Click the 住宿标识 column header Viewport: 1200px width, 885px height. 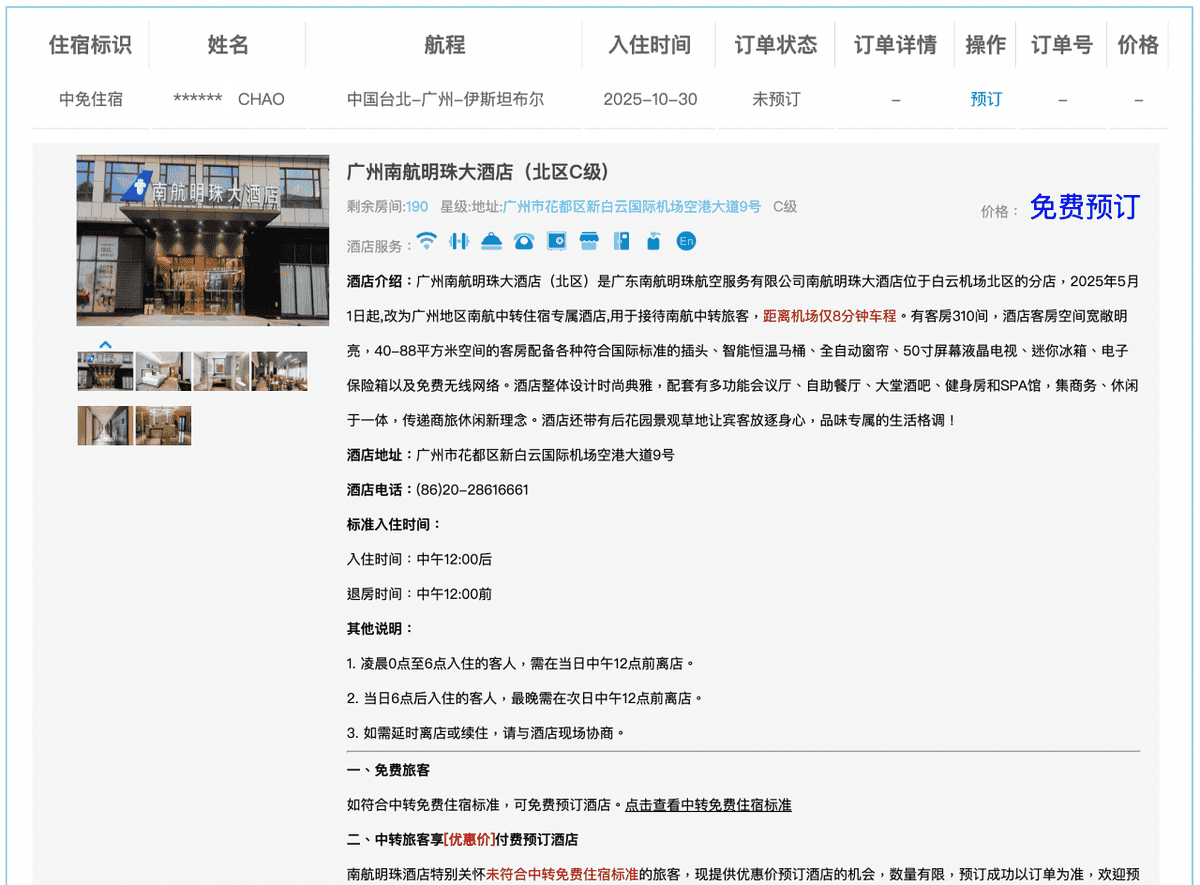tap(90, 45)
